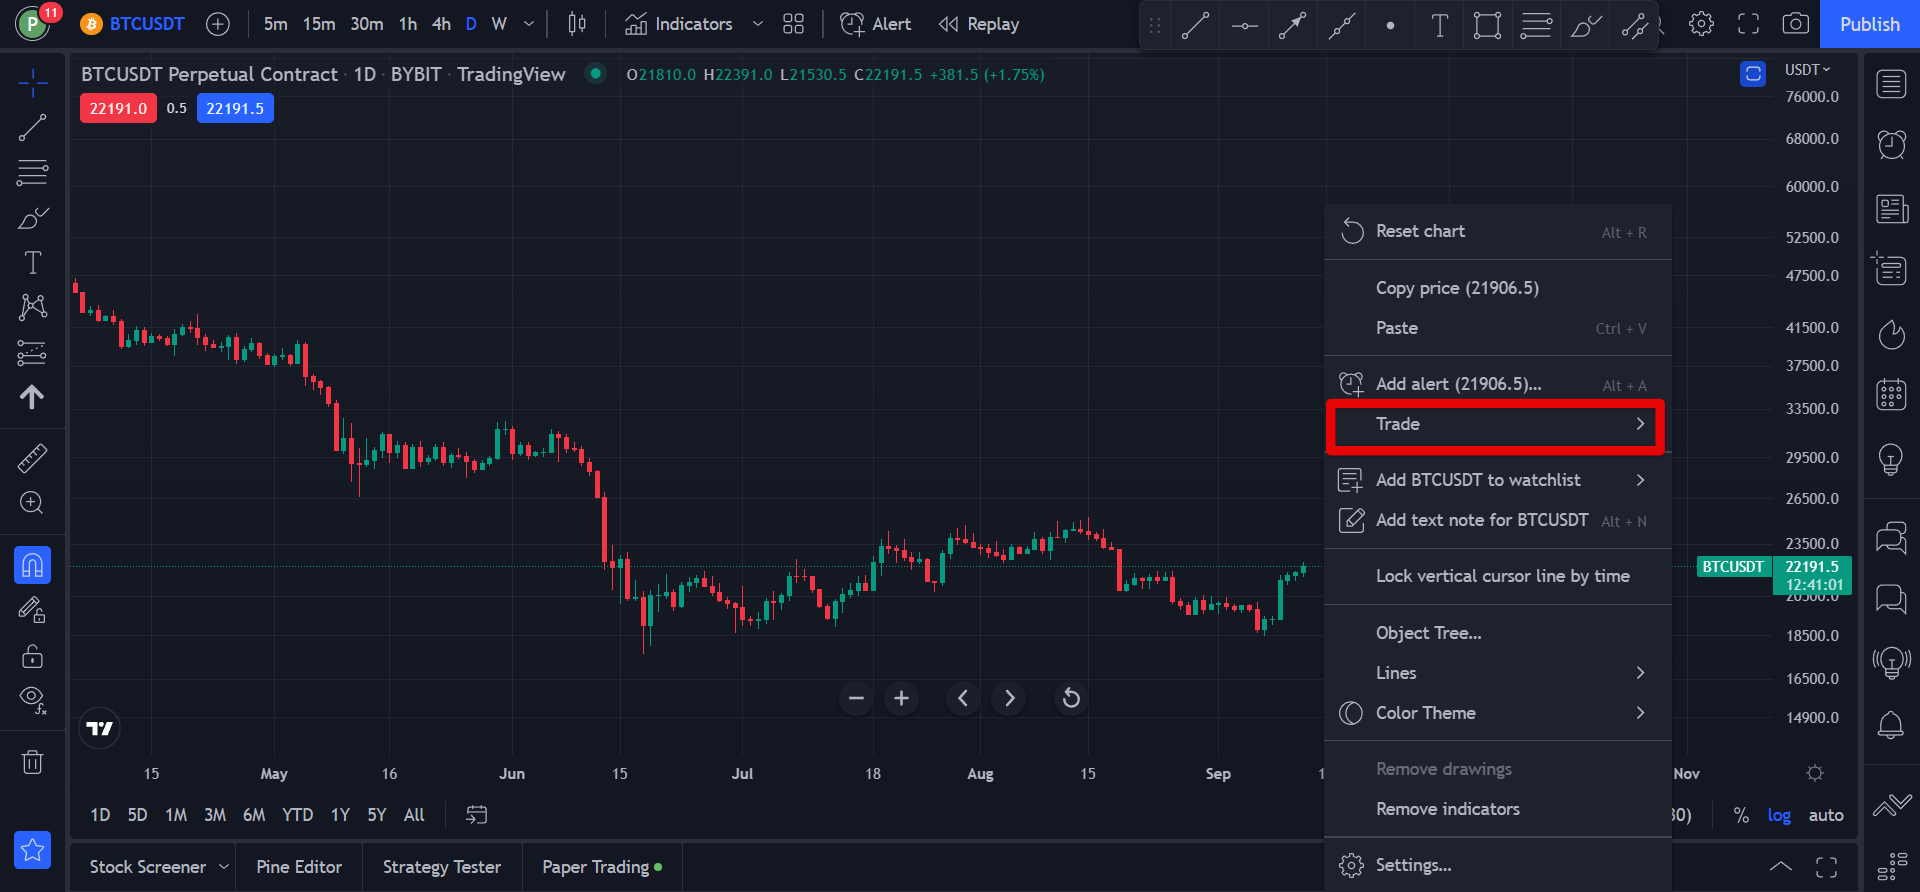Expand the timeframe interval dropdown arrow
Viewport: 1920px width, 892px height.
pos(529,24)
